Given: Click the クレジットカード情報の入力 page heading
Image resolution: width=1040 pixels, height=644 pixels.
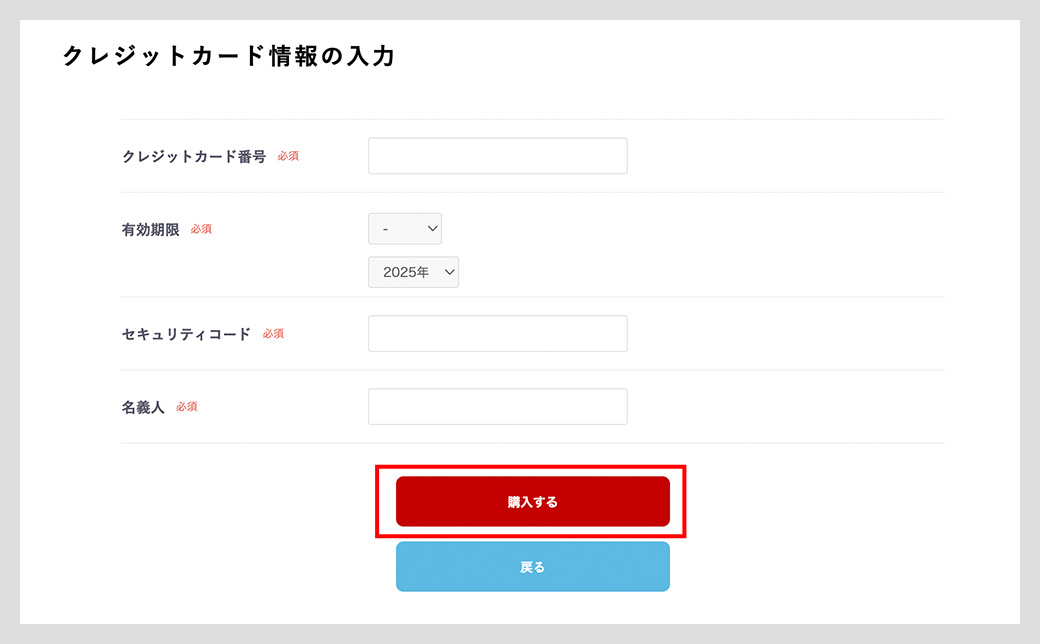Looking at the screenshot, I should (x=229, y=56).
